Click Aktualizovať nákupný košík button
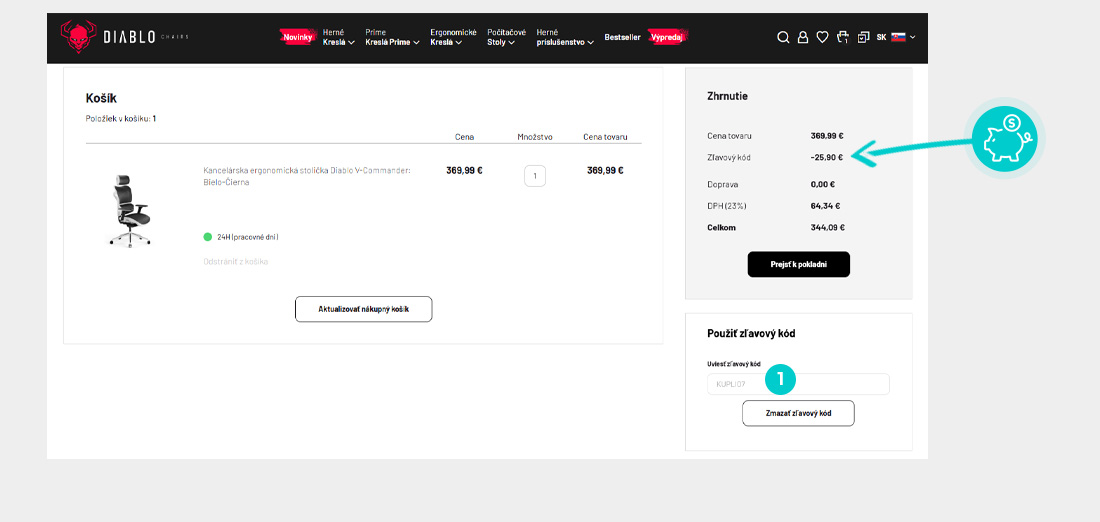The height and width of the screenshot is (522, 1100). tap(363, 309)
